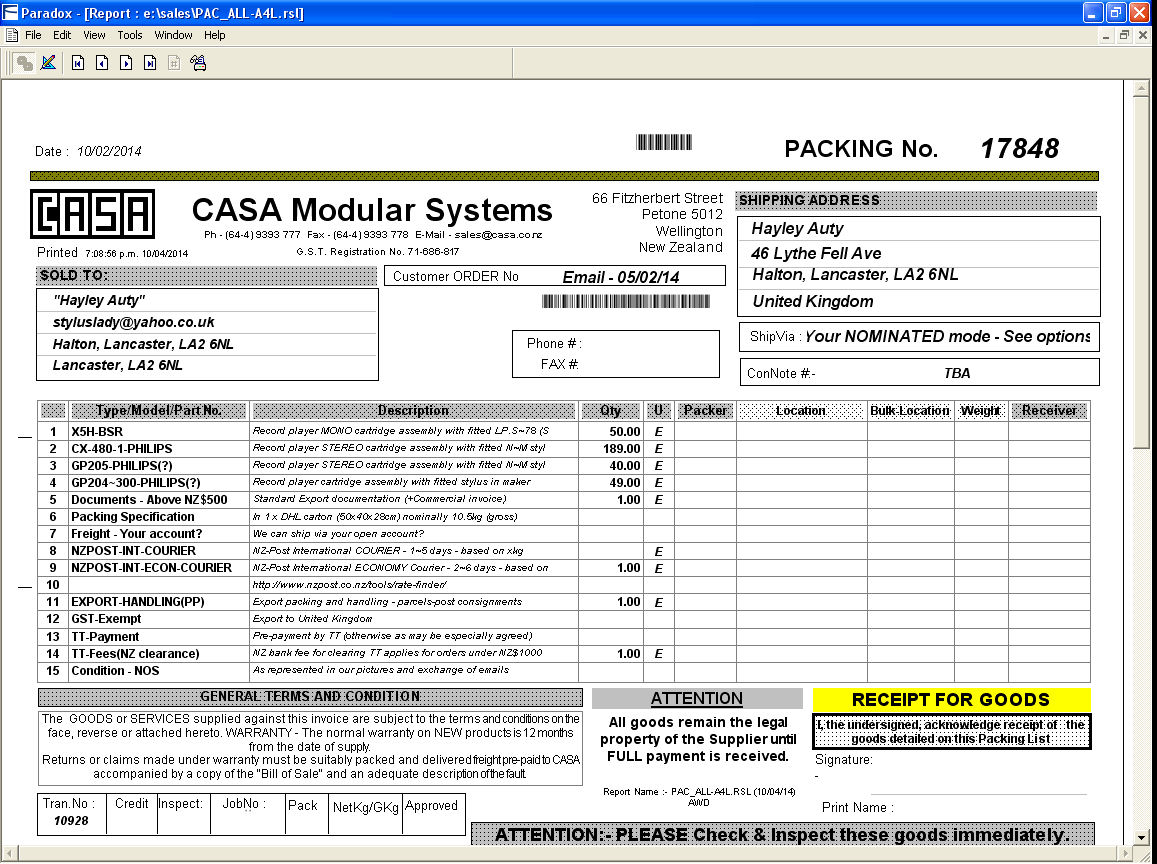This screenshot has height=864, width=1157.
Task: Click the CASA logo
Action: 92,214
